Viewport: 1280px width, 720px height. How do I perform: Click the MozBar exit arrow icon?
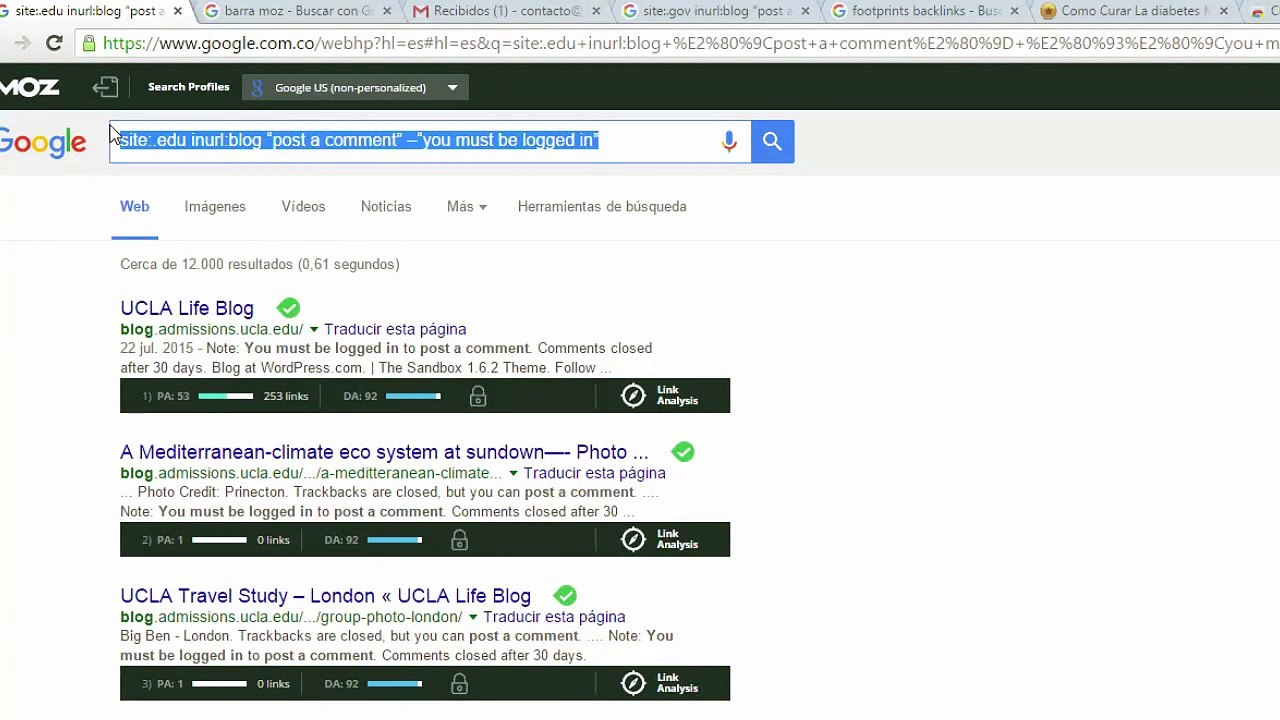click(105, 88)
